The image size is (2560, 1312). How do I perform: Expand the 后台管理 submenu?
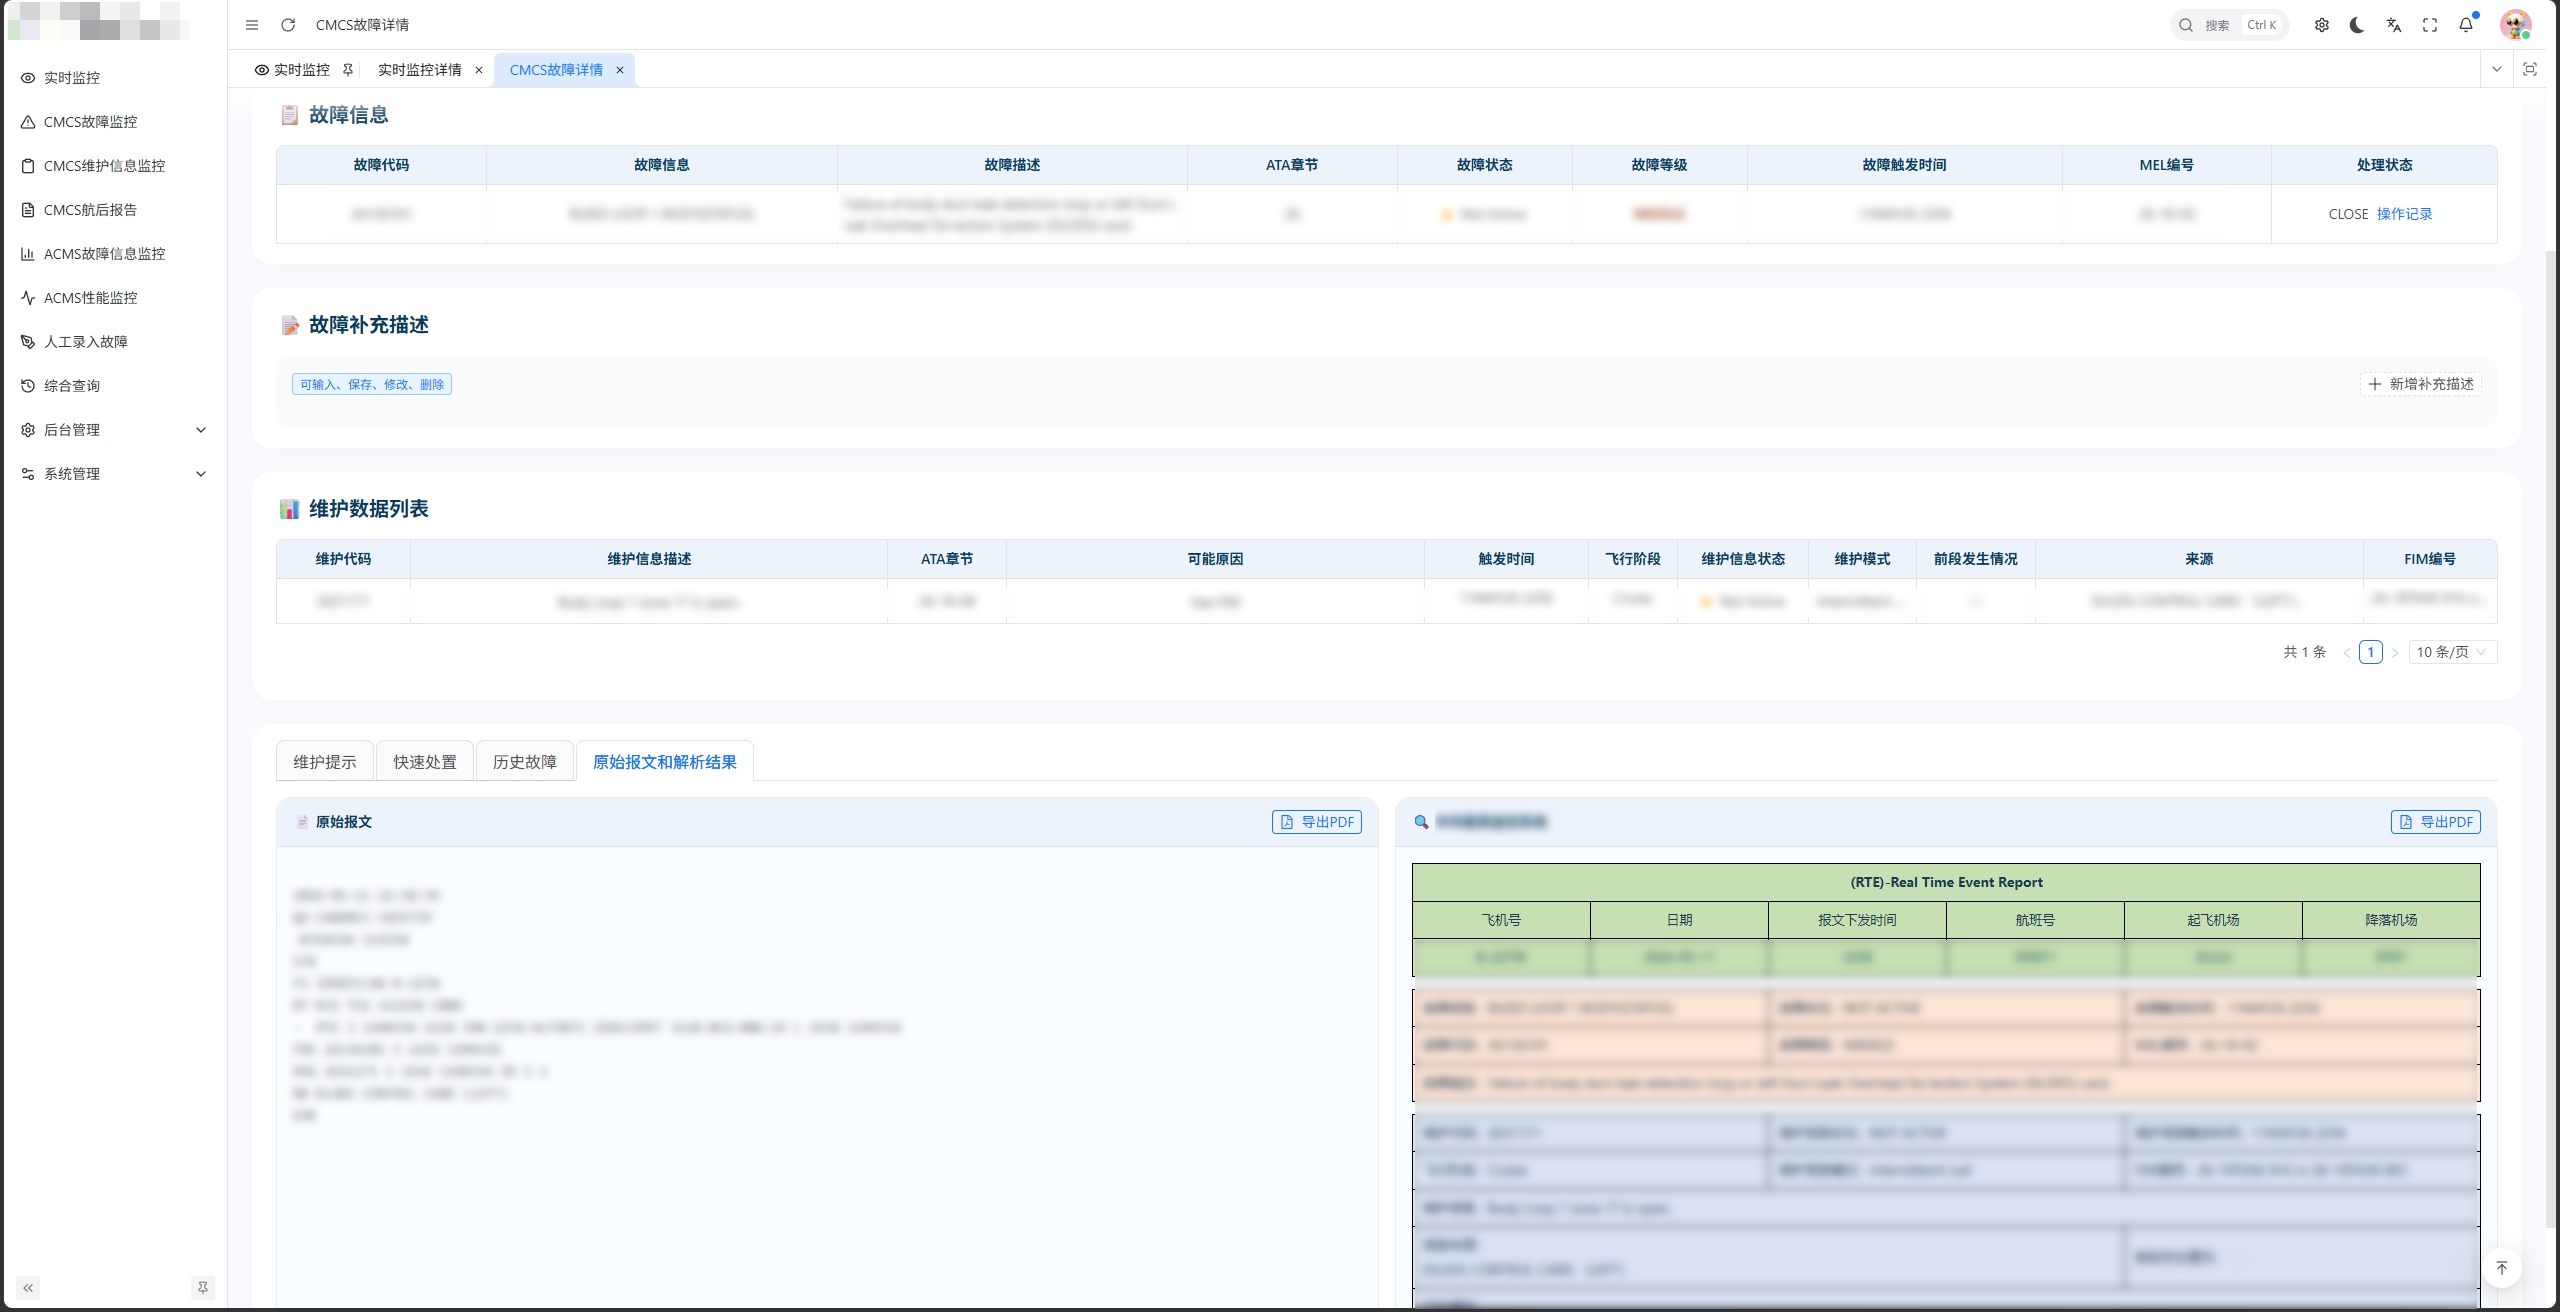pyautogui.click(x=114, y=430)
